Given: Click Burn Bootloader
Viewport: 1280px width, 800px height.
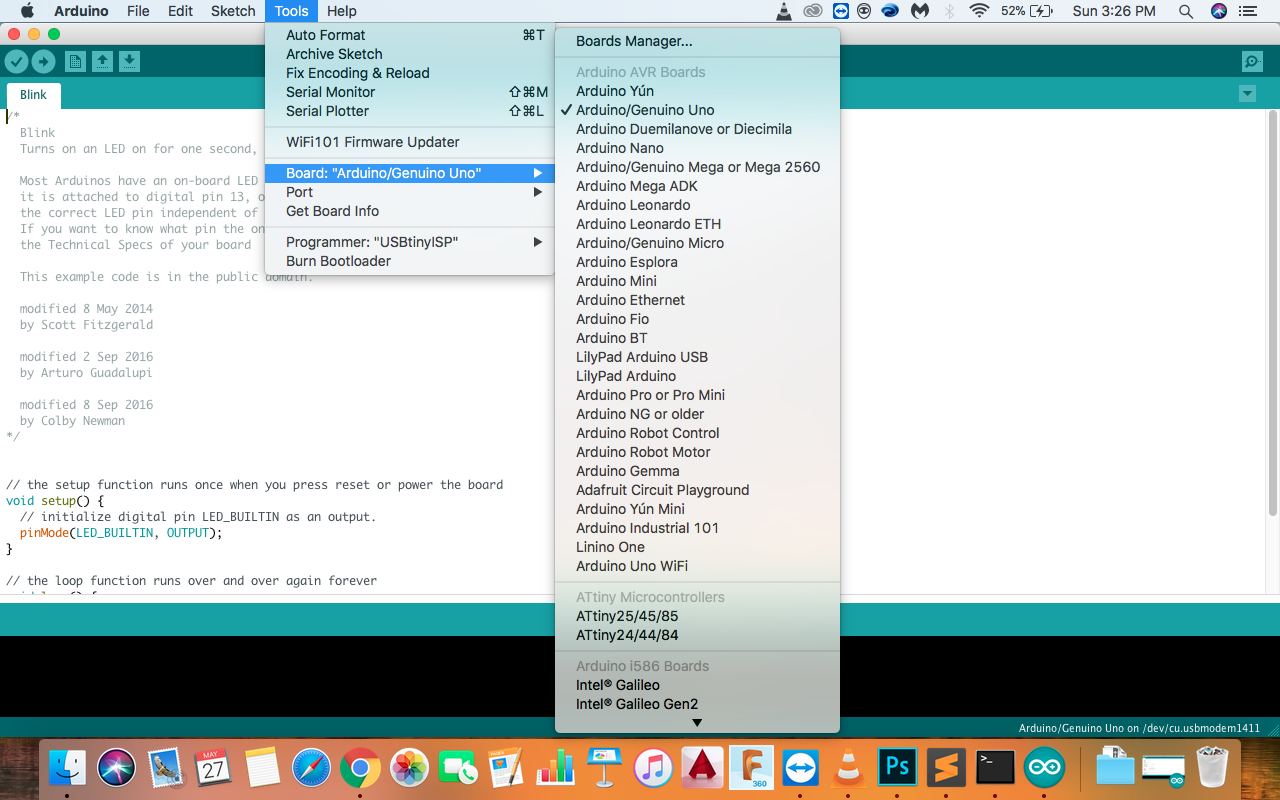Looking at the screenshot, I should tap(409, 261).
